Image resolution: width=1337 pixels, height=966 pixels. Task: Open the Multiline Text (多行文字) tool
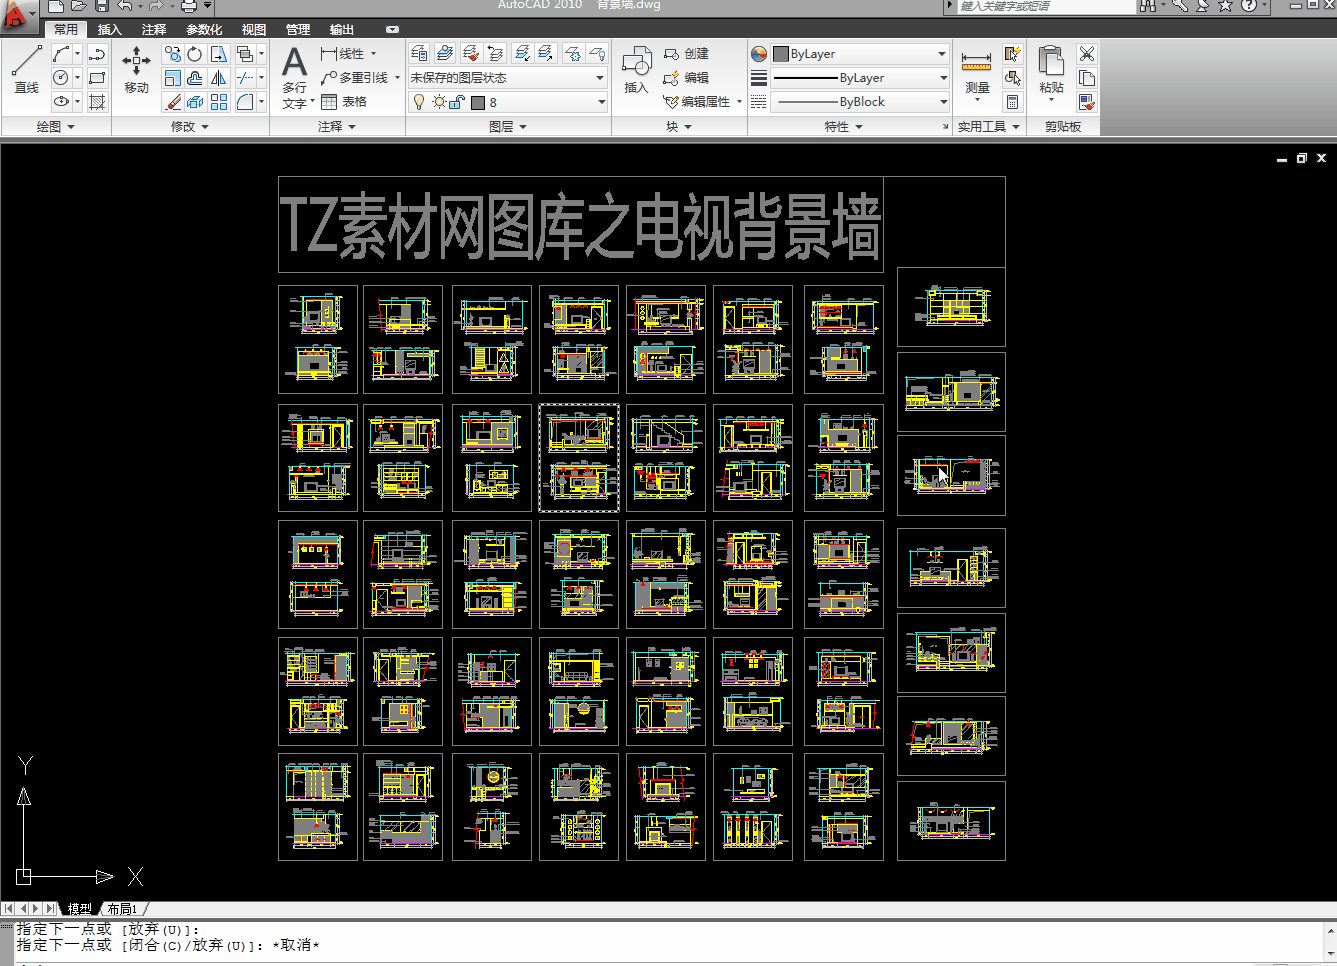pyautogui.click(x=294, y=77)
